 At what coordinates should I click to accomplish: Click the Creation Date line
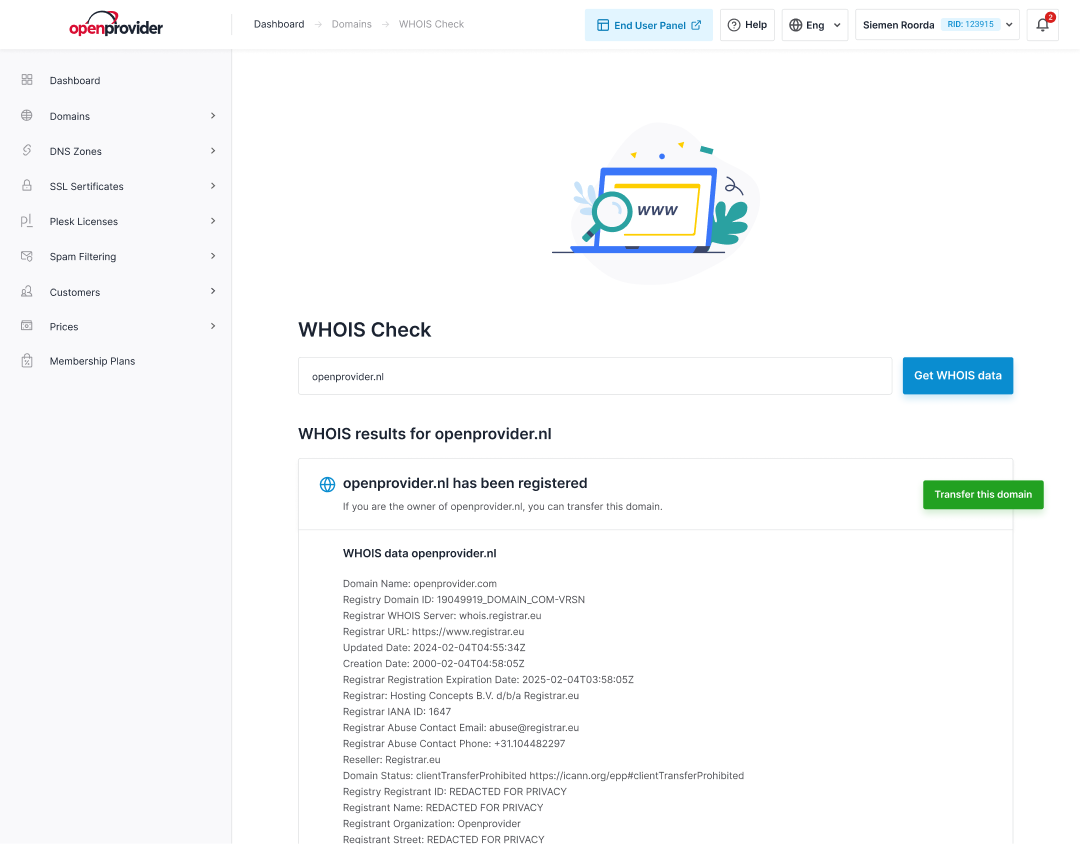[x=433, y=663]
